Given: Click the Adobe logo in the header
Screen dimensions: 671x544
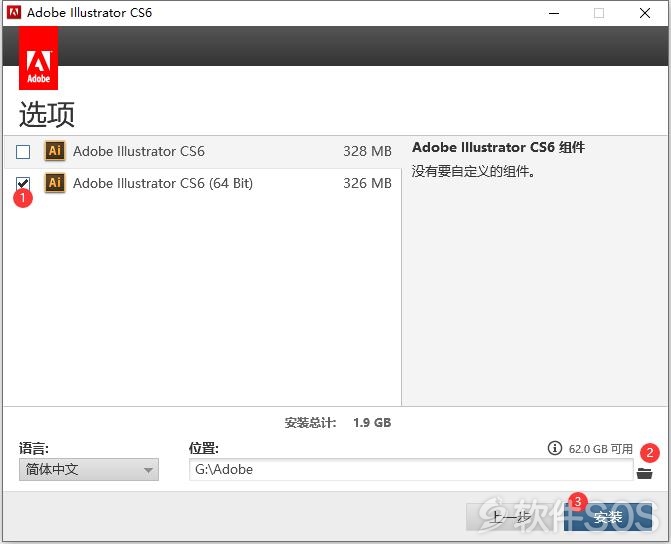Looking at the screenshot, I should click(39, 59).
